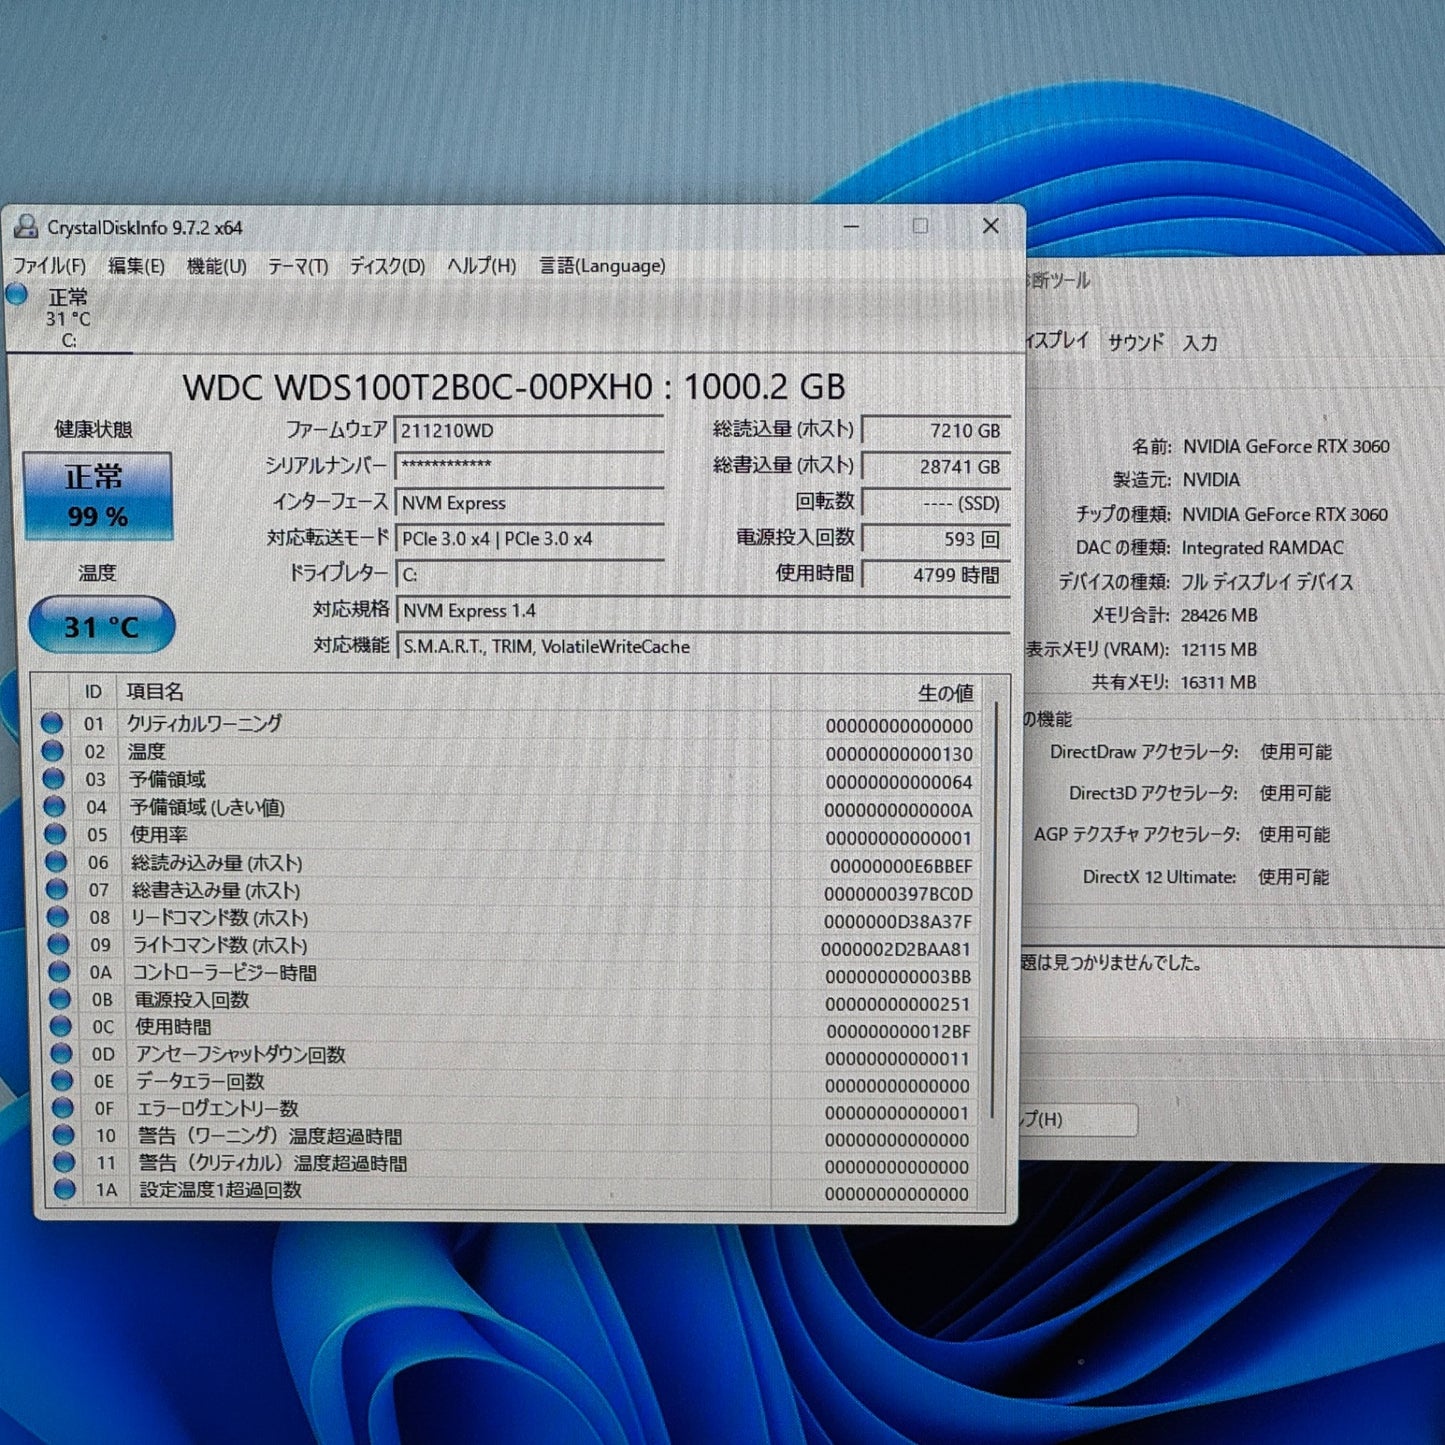1445x1445 pixels.
Task: Open the ファイル(F) menu
Action: point(49,266)
